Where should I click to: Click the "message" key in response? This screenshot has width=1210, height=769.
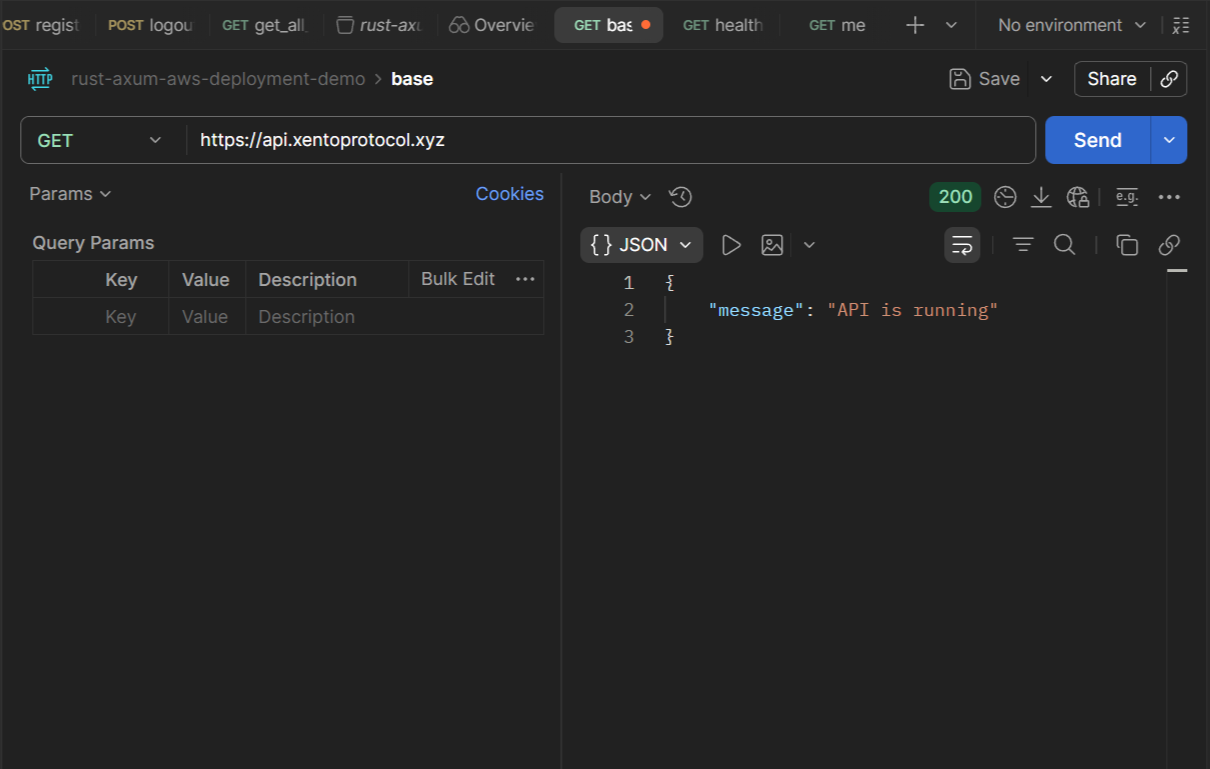[x=756, y=310]
